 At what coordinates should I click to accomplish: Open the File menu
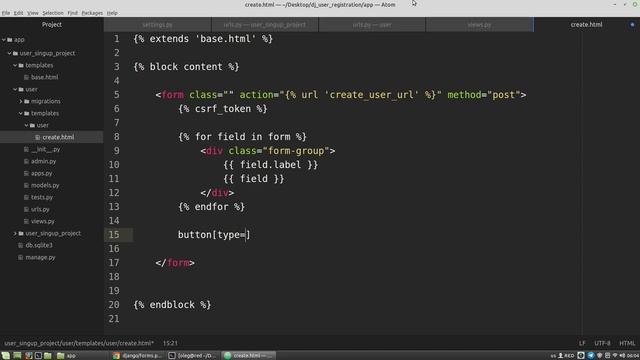[x=6, y=13]
